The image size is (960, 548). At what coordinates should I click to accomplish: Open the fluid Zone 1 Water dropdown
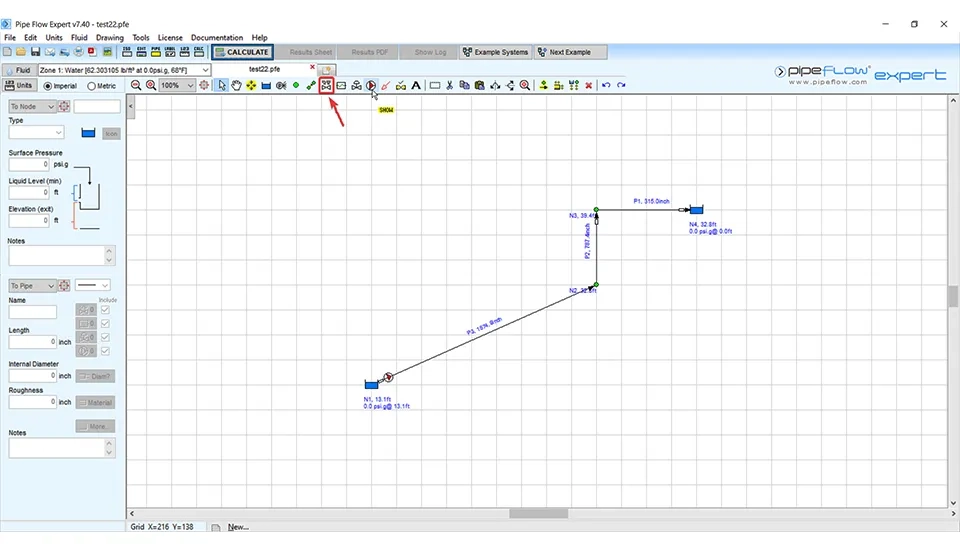(x=205, y=71)
